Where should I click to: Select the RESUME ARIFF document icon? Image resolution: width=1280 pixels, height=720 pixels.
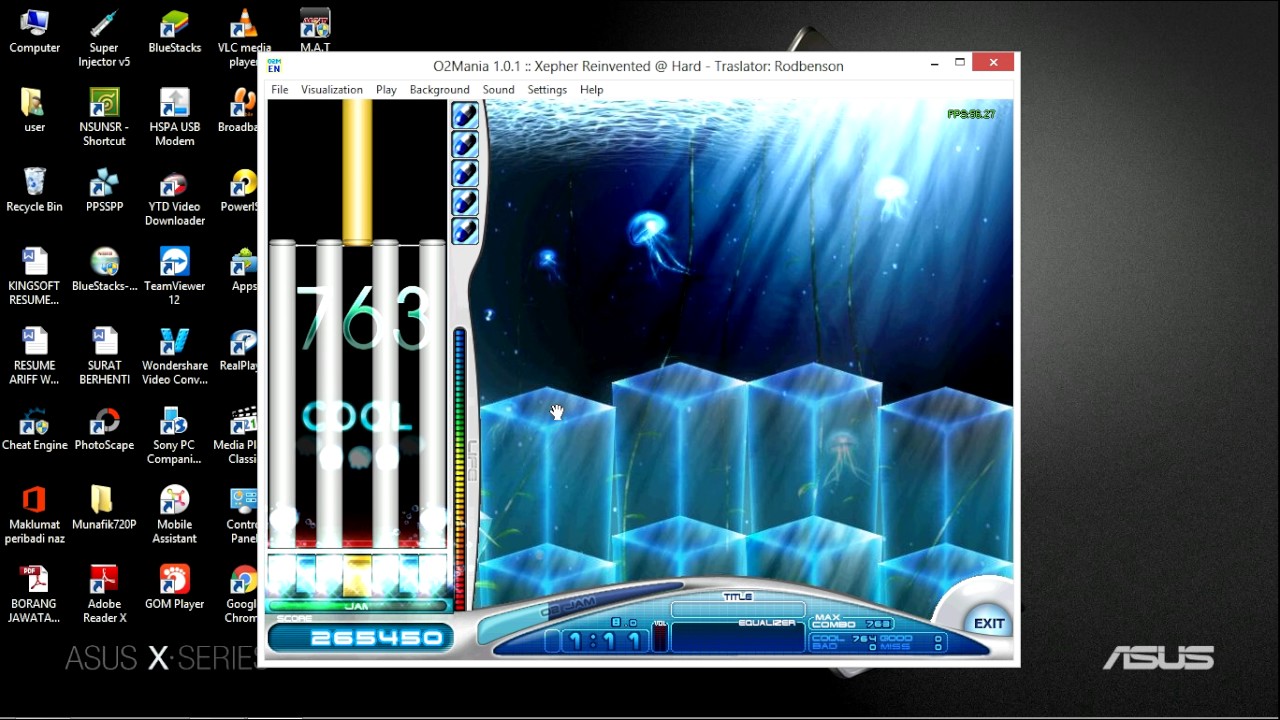pyautogui.click(x=35, y=355)
